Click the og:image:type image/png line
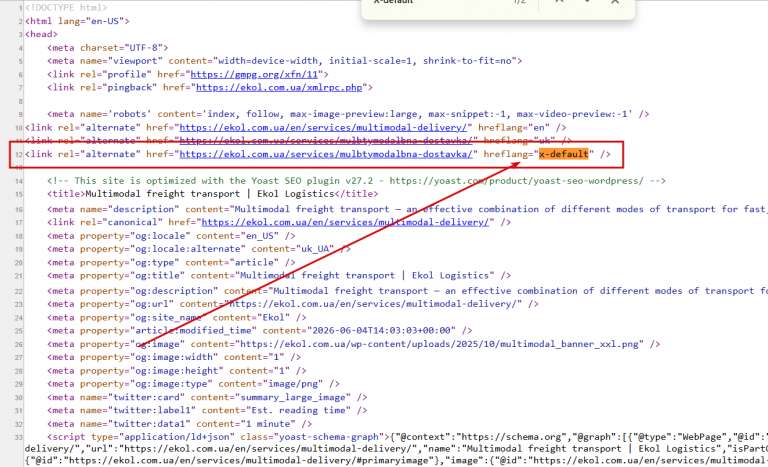This screenshot has height=467, width=768. [x=193, y=384]
